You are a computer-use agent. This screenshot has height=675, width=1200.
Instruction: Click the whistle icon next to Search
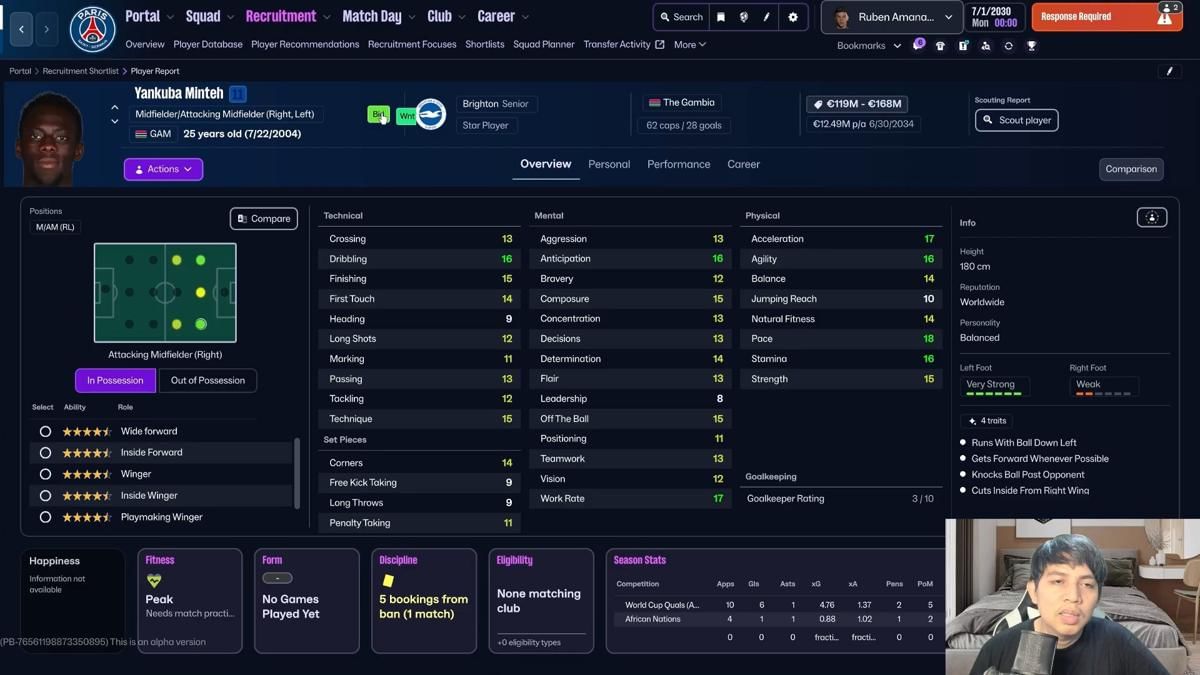(744, 17)
